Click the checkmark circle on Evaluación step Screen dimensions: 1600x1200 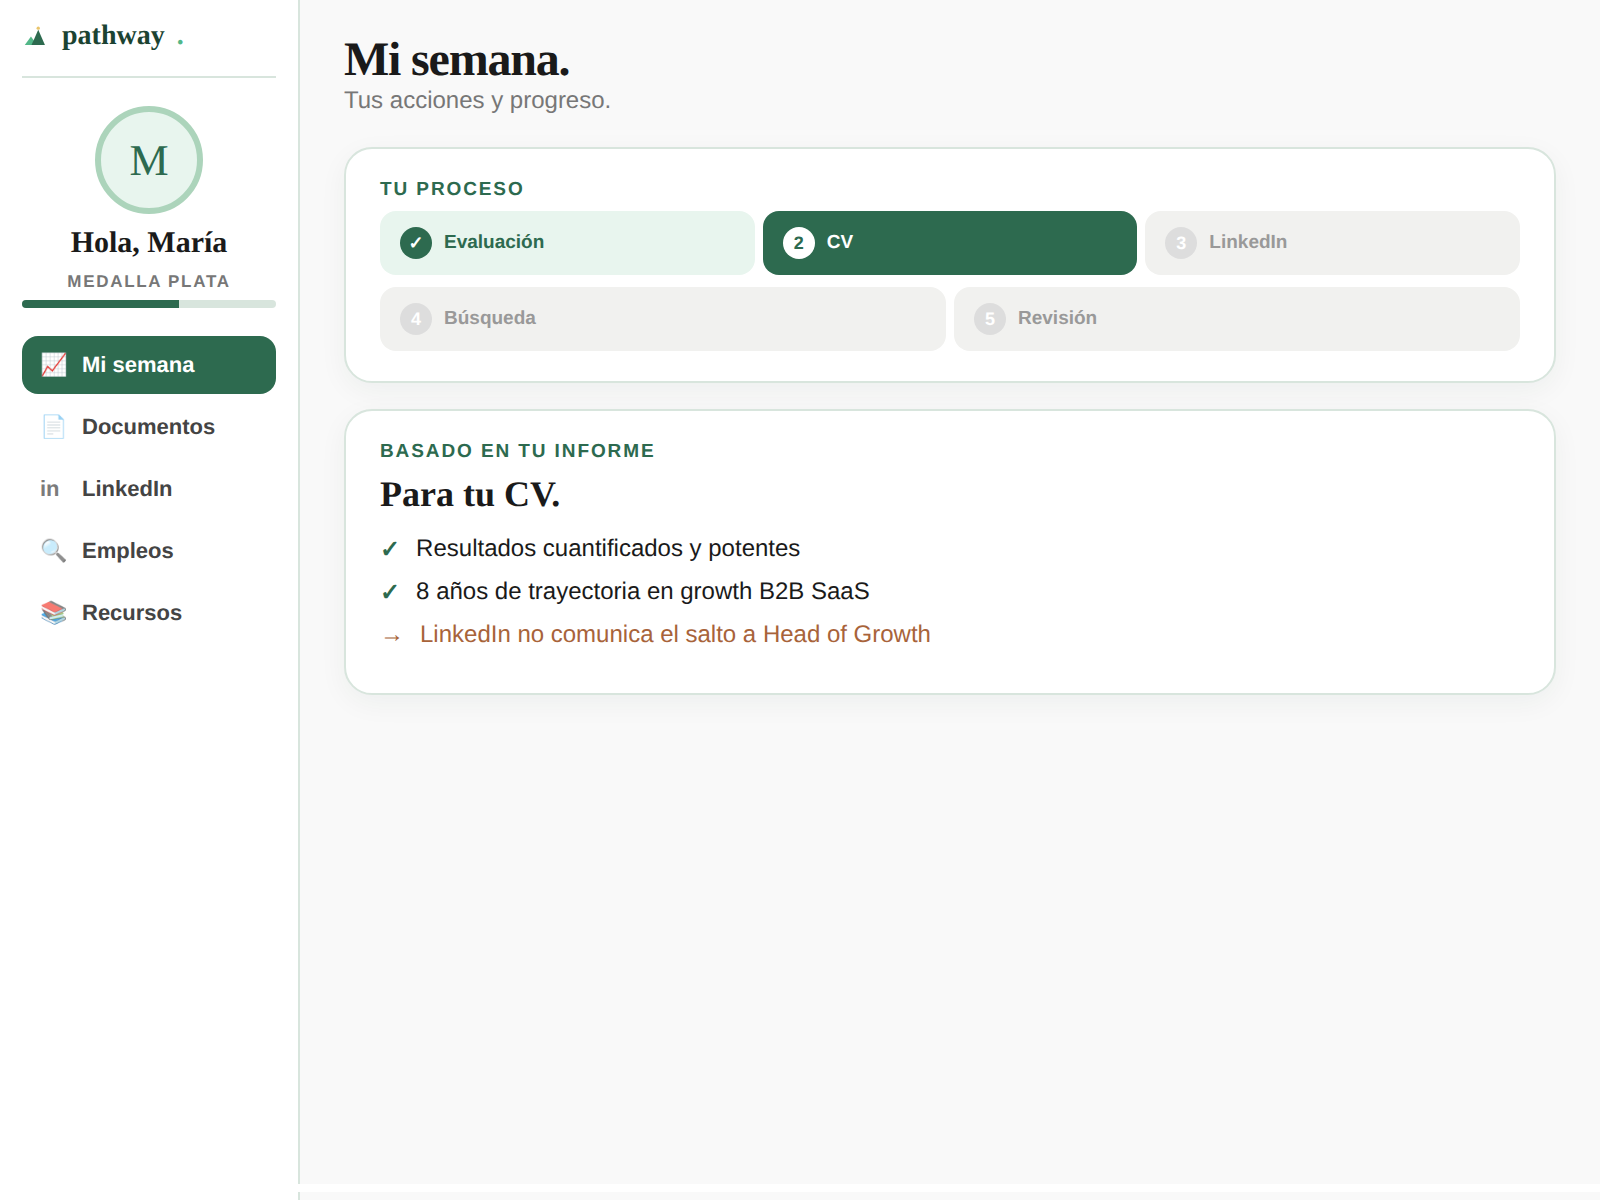click(x=416, y=243)
